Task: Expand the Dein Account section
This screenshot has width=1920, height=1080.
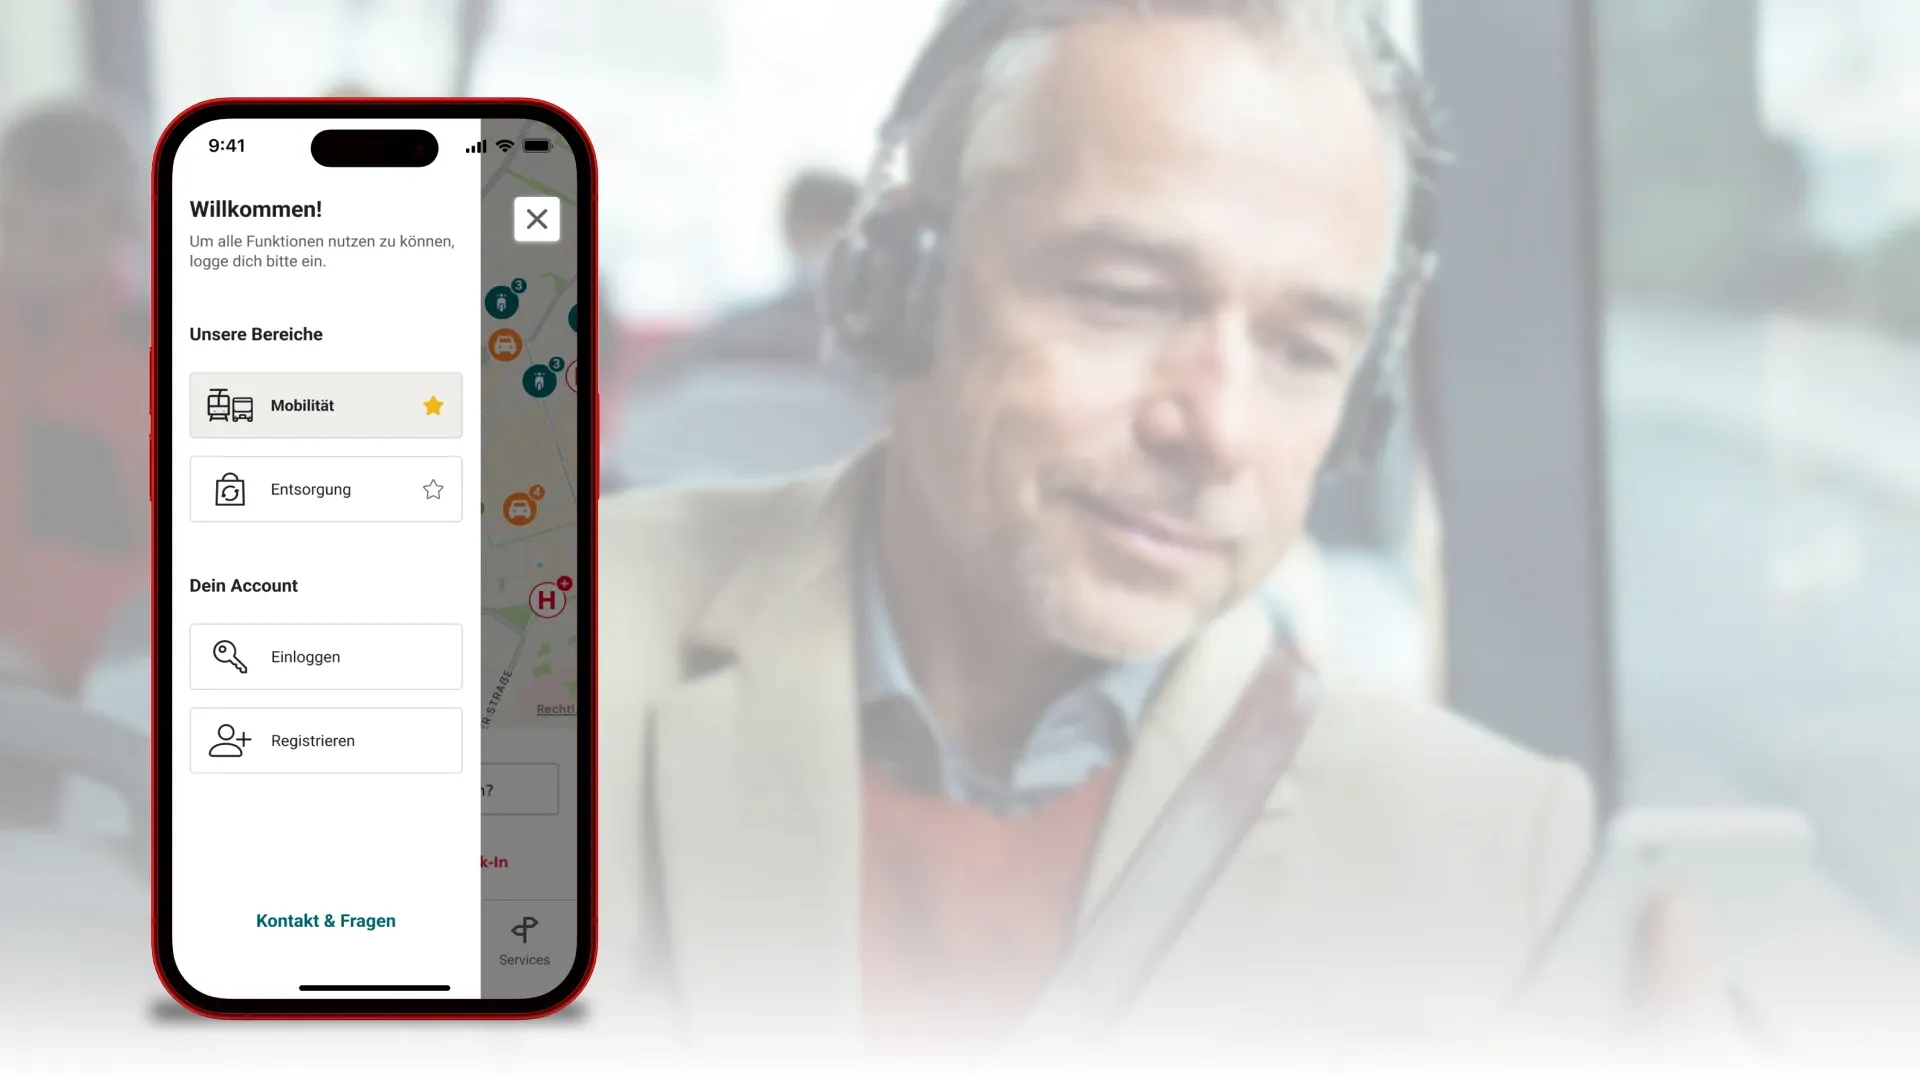Action: [x=243, y=585]
